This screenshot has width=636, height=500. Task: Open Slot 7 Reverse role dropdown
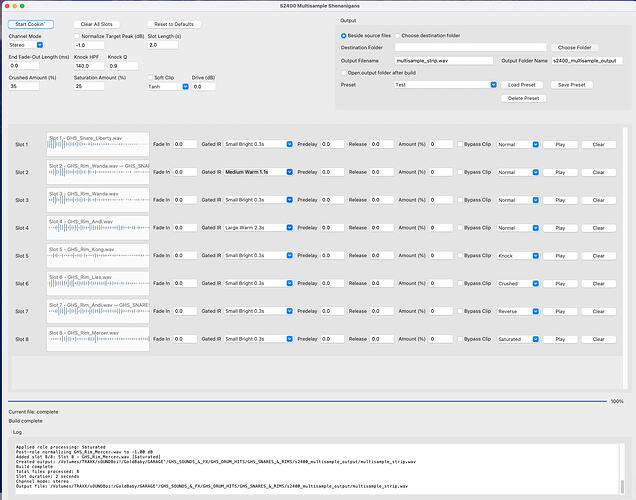click(x=518, y=311)
